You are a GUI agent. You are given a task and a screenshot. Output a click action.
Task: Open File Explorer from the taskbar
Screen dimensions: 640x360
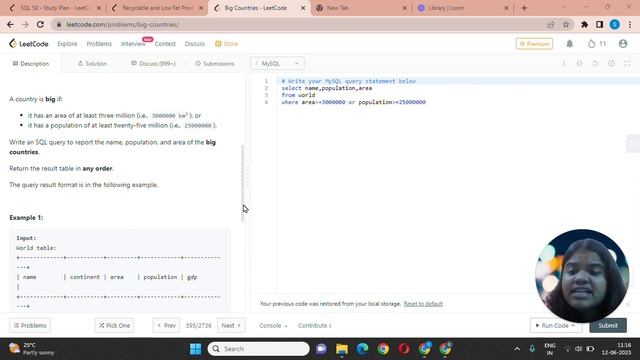coord(342,349)
